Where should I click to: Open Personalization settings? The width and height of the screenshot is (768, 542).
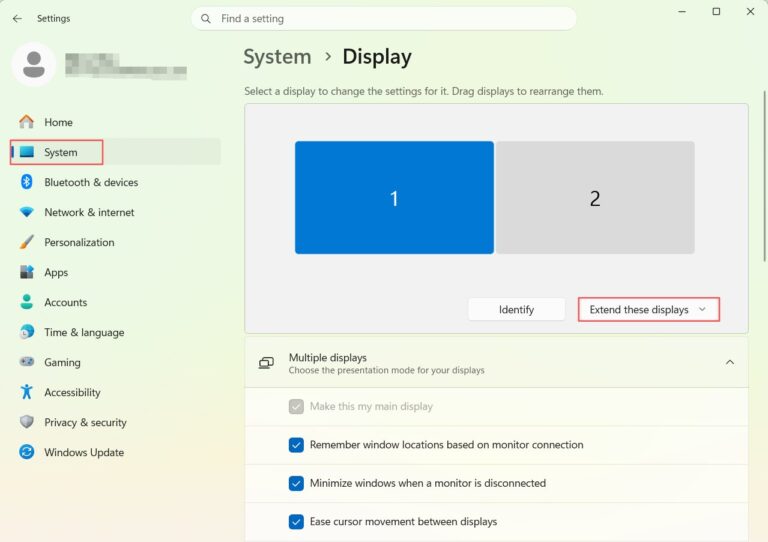115,242
